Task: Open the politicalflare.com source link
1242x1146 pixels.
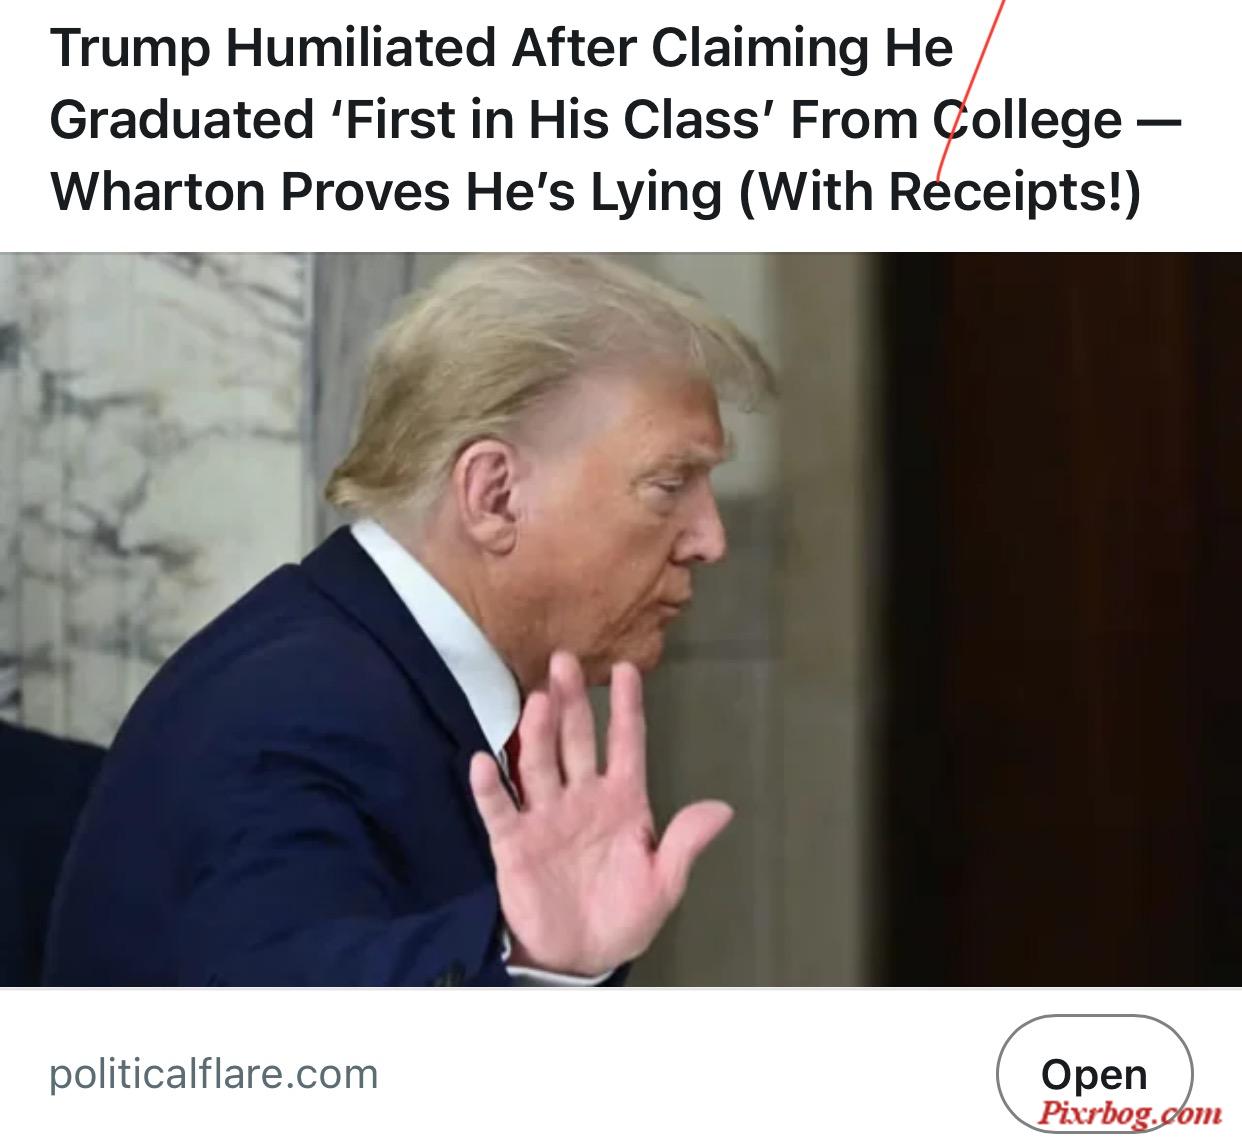Action: (214, 1075)
